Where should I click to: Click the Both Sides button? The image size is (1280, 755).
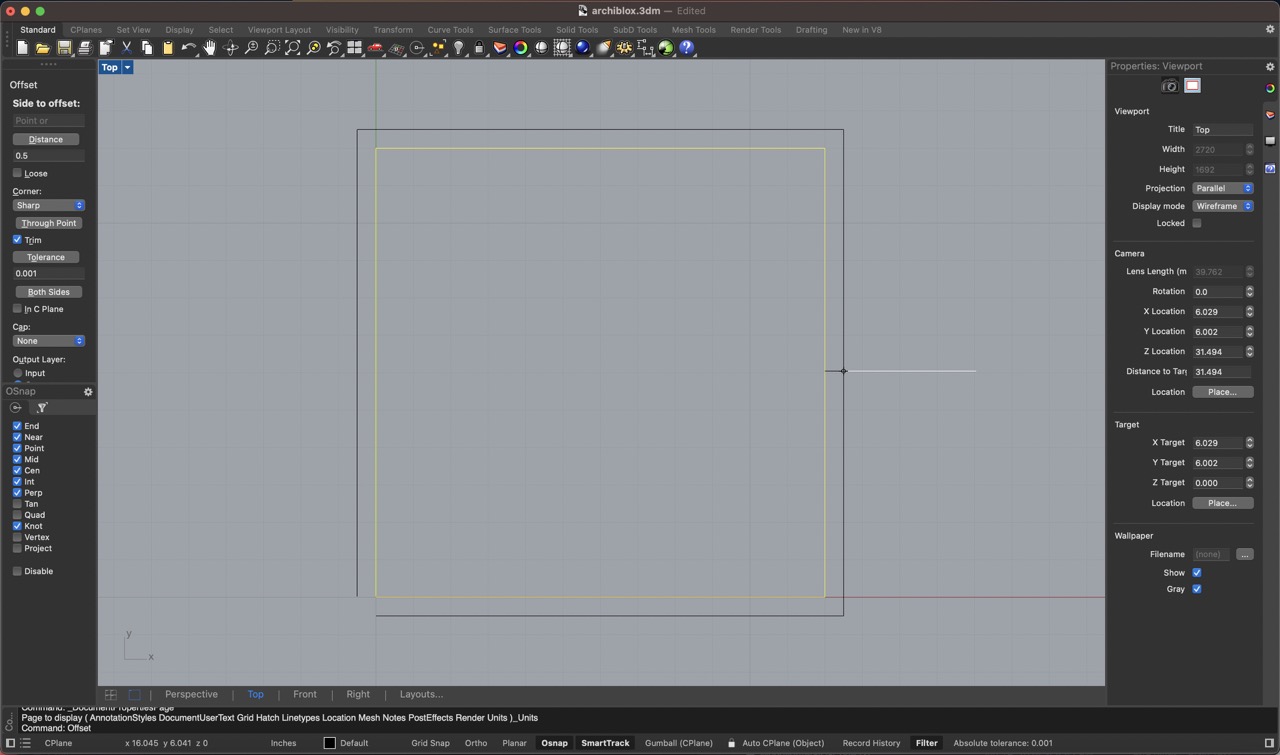pyautogui.click(x=49, y=292)
